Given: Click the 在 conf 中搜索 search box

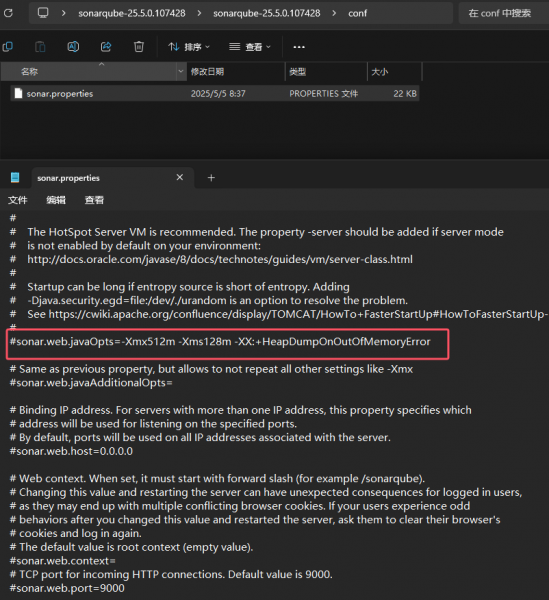Looking at the screenshot, I should (x=503, y=13).
